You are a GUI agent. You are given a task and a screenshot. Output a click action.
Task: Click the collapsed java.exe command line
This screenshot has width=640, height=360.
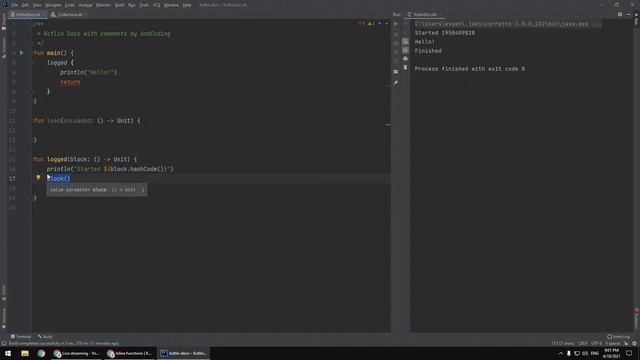[x=508, y=24]
